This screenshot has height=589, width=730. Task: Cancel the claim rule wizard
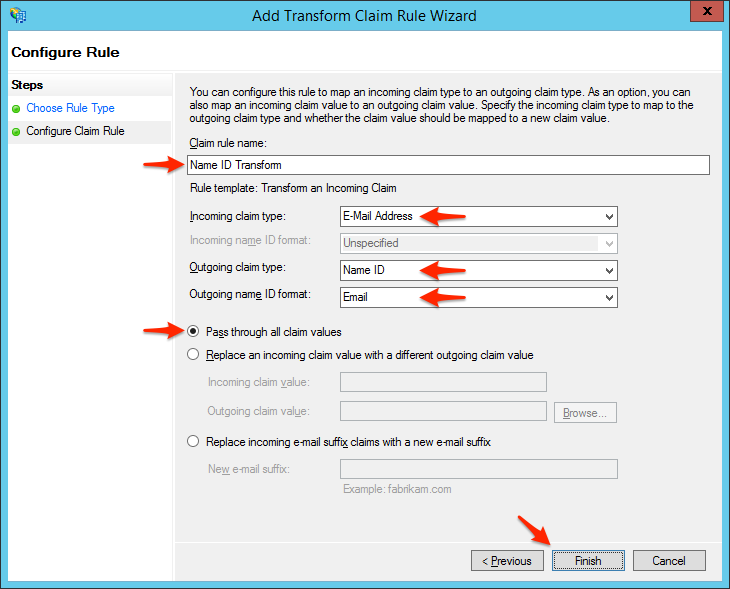pyautogui.click(x=669, y=561)
